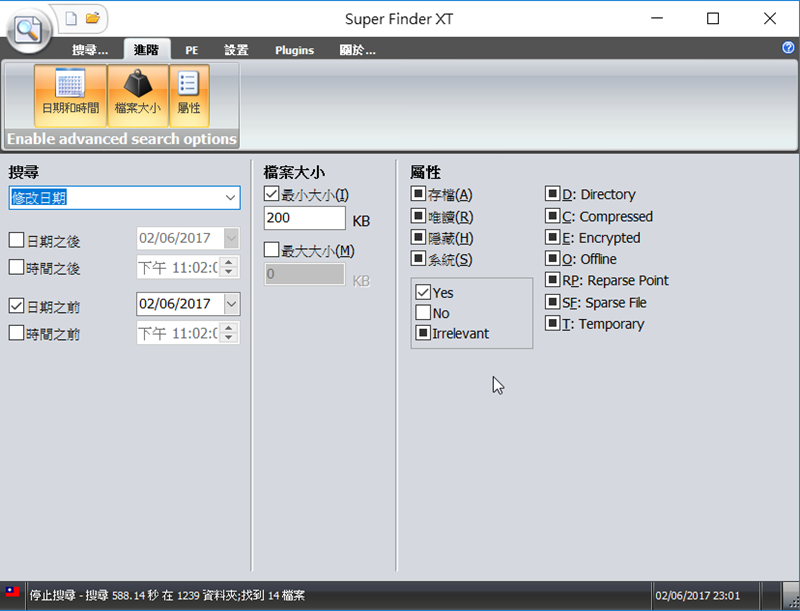This screenshot has height=611, width=800.
Task: Close the Super Finder XT window
Action: 770,18
